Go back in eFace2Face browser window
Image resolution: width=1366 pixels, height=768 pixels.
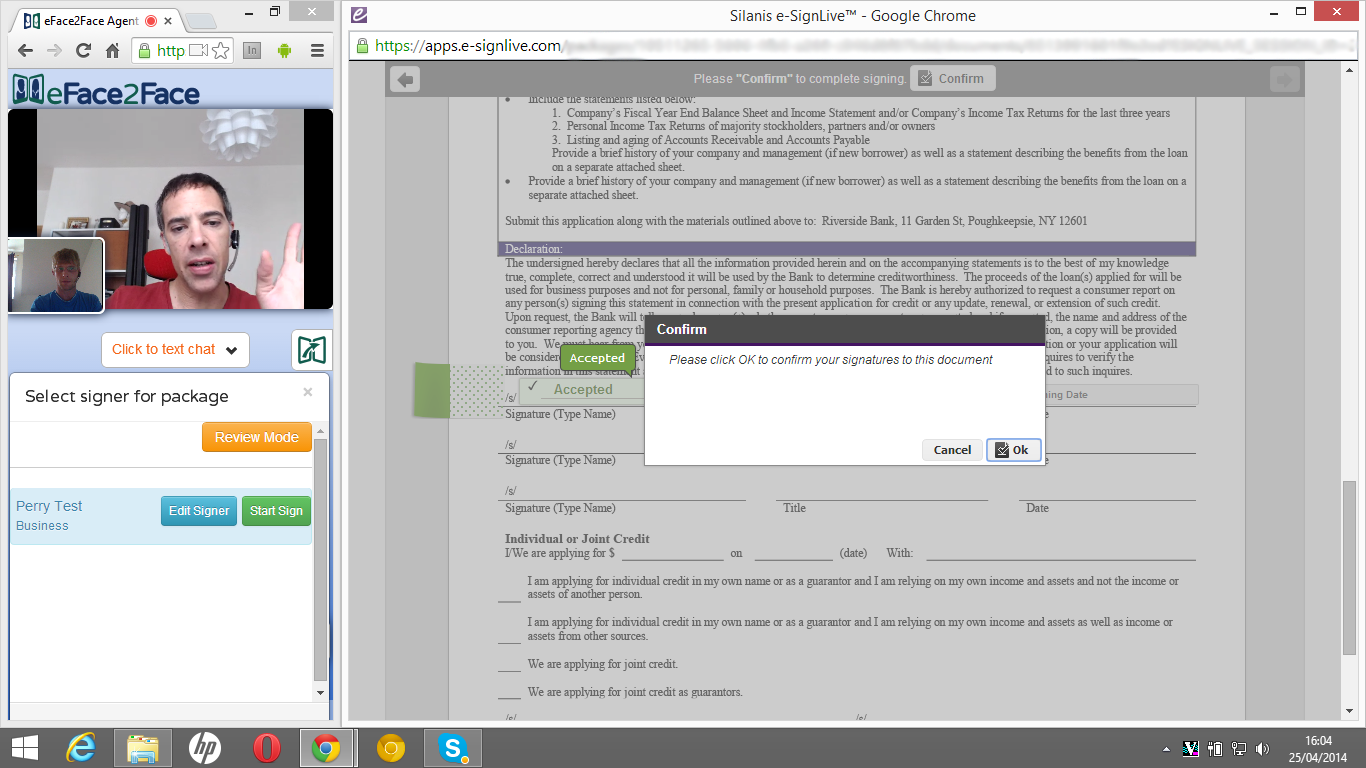(25, 50)
